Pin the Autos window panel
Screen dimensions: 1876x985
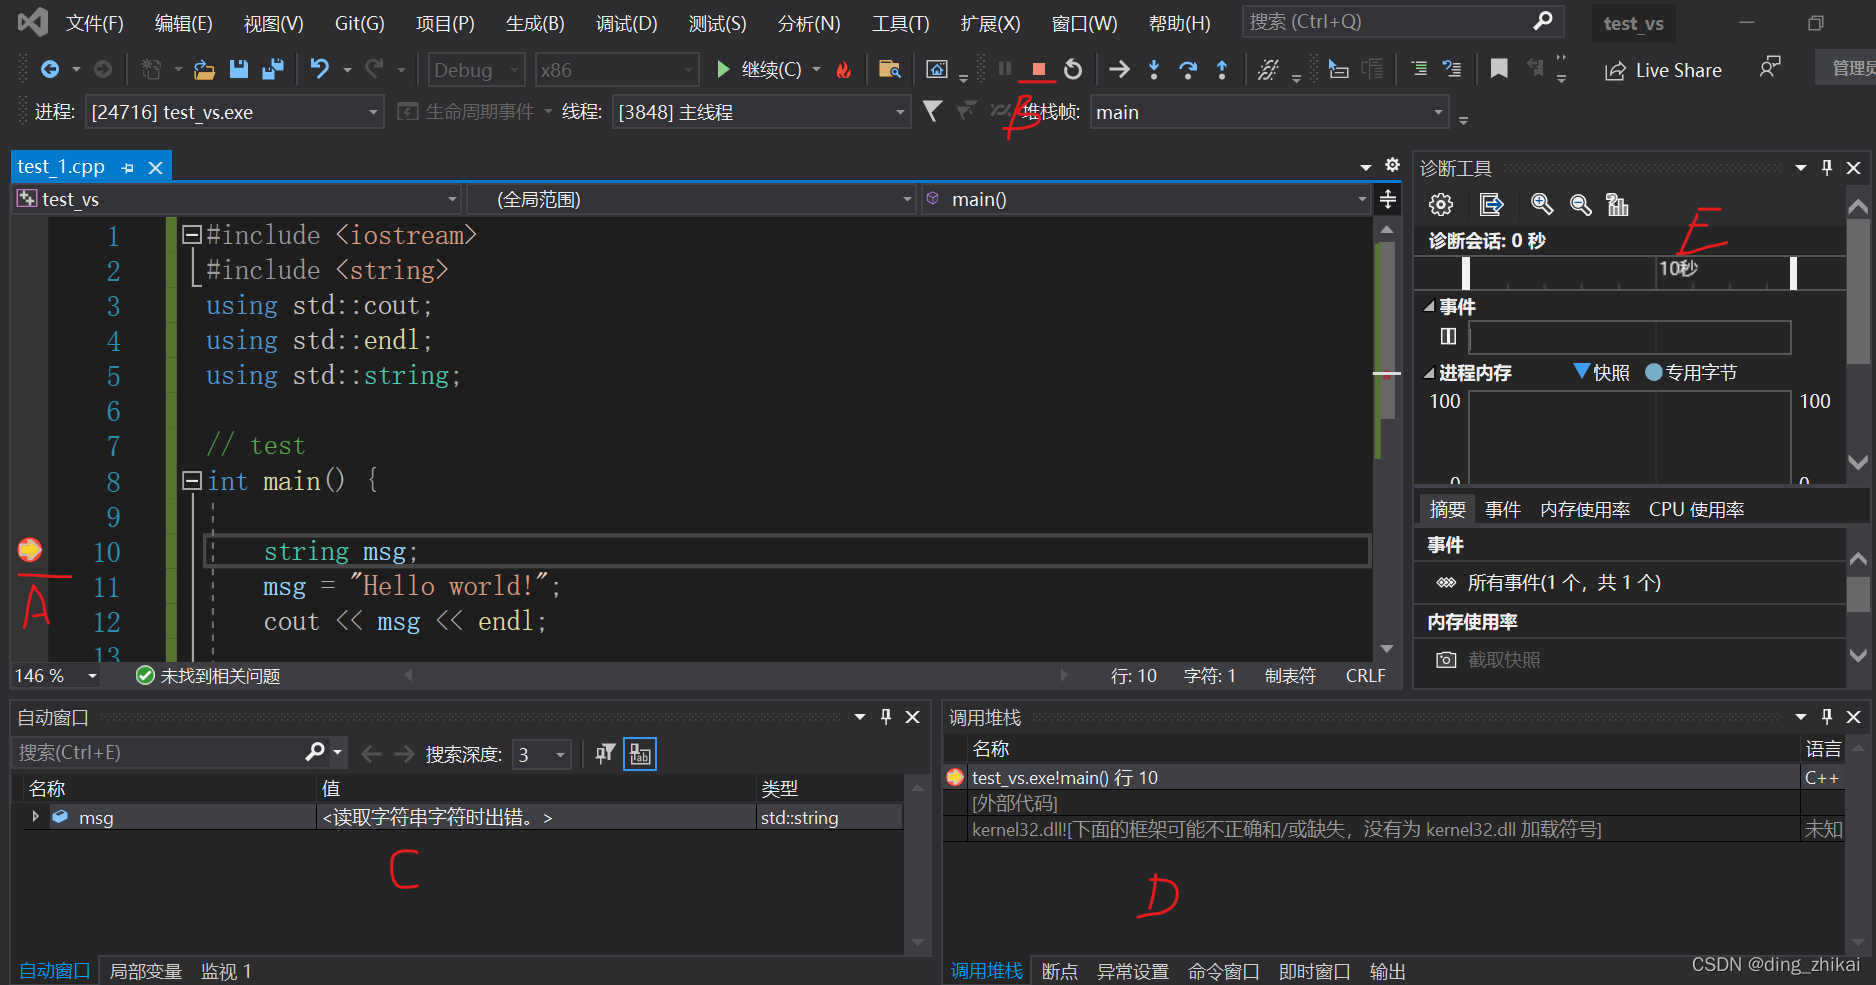tap(886, 717)
